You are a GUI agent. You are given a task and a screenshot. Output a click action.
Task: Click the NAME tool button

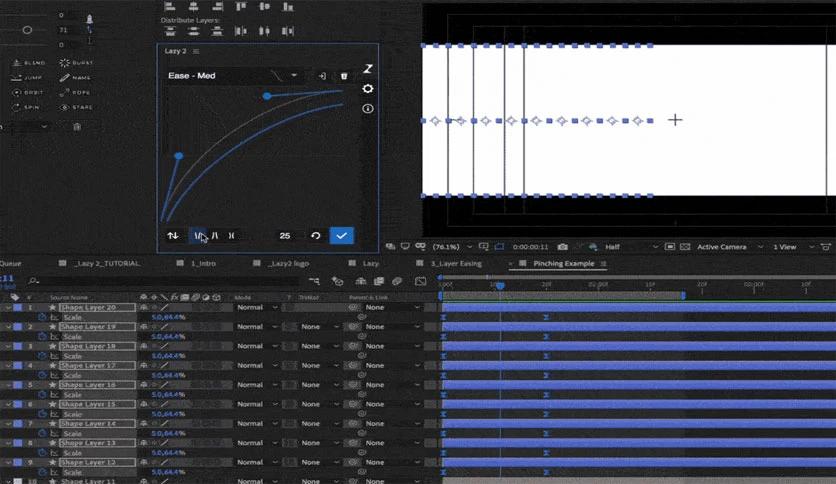pyautogui.click(x=75, y=78)
